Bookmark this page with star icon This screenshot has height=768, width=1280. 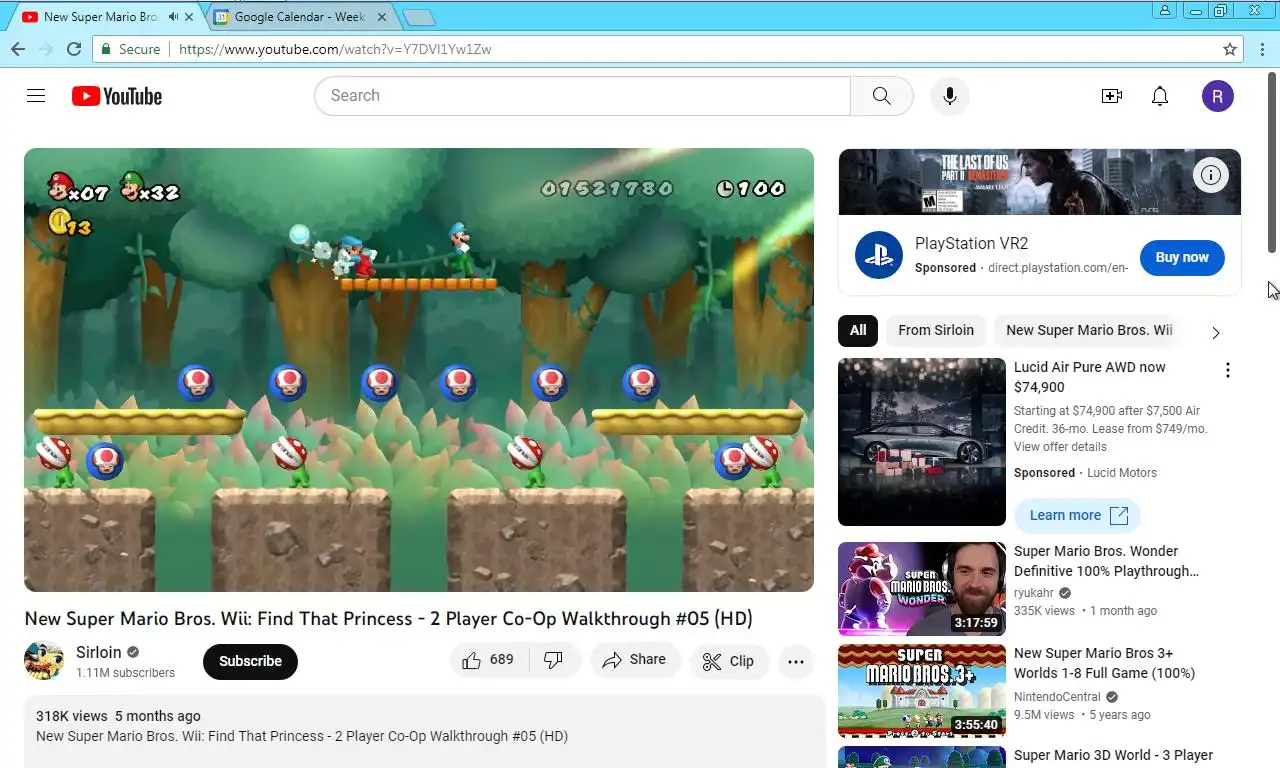tap(1230, 49)
